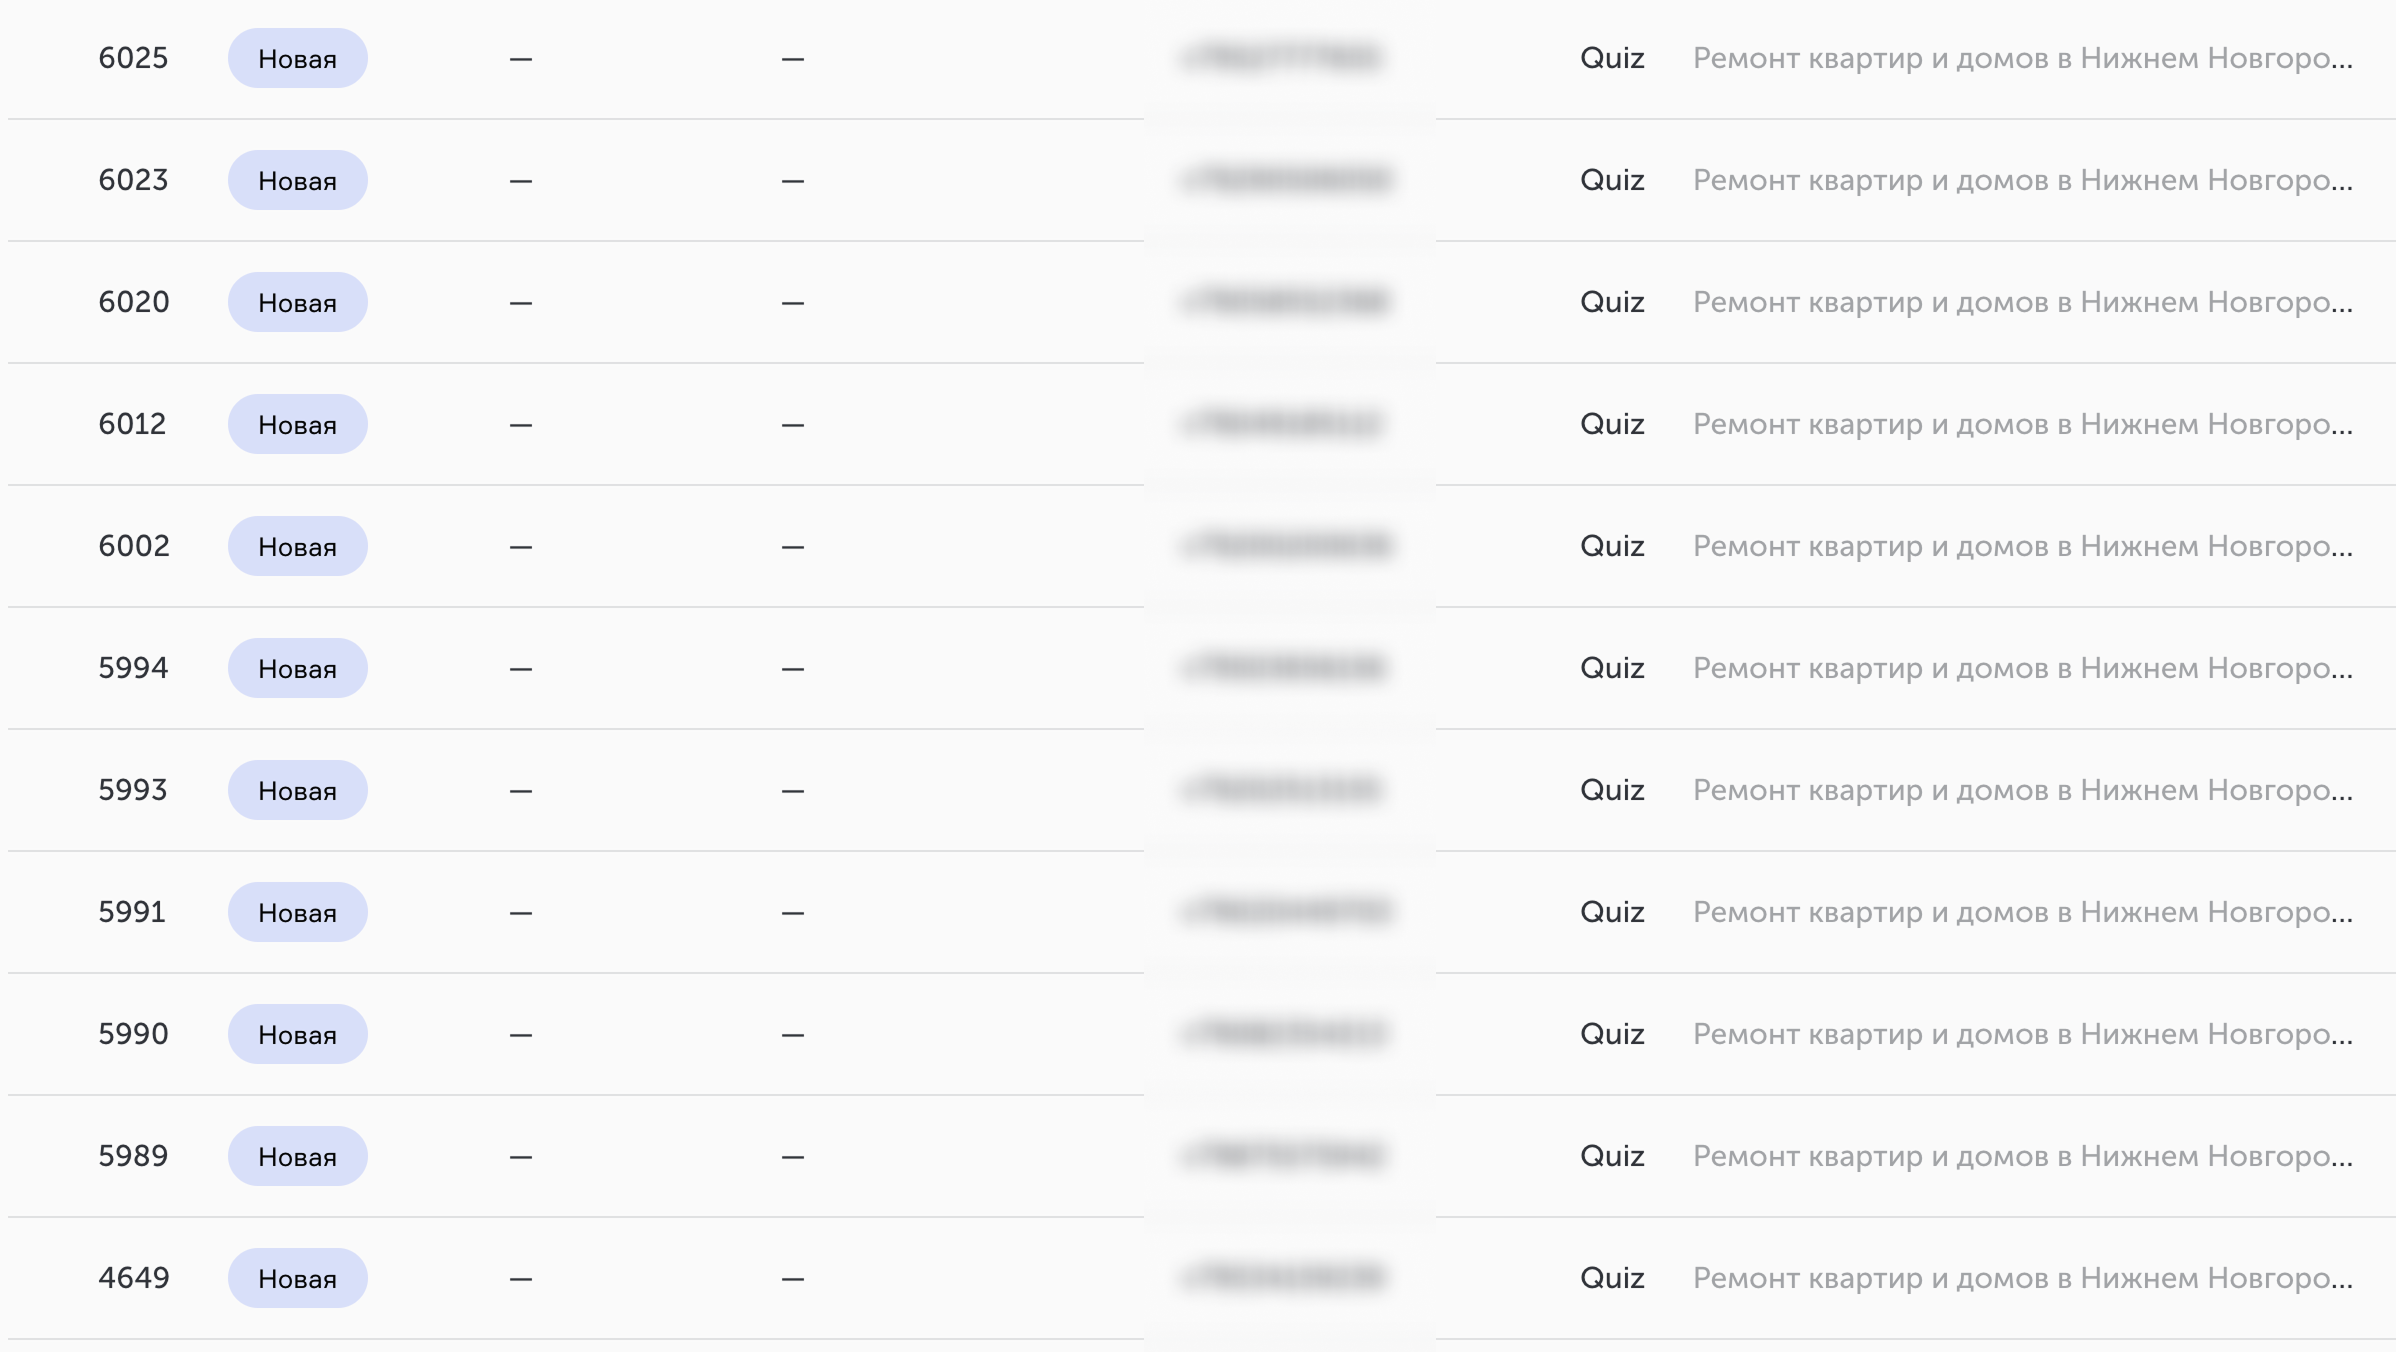The height and width of the screenshot is (1352, 2396).
Task: Open lead number 6002
Action: (x=134, y=546)
